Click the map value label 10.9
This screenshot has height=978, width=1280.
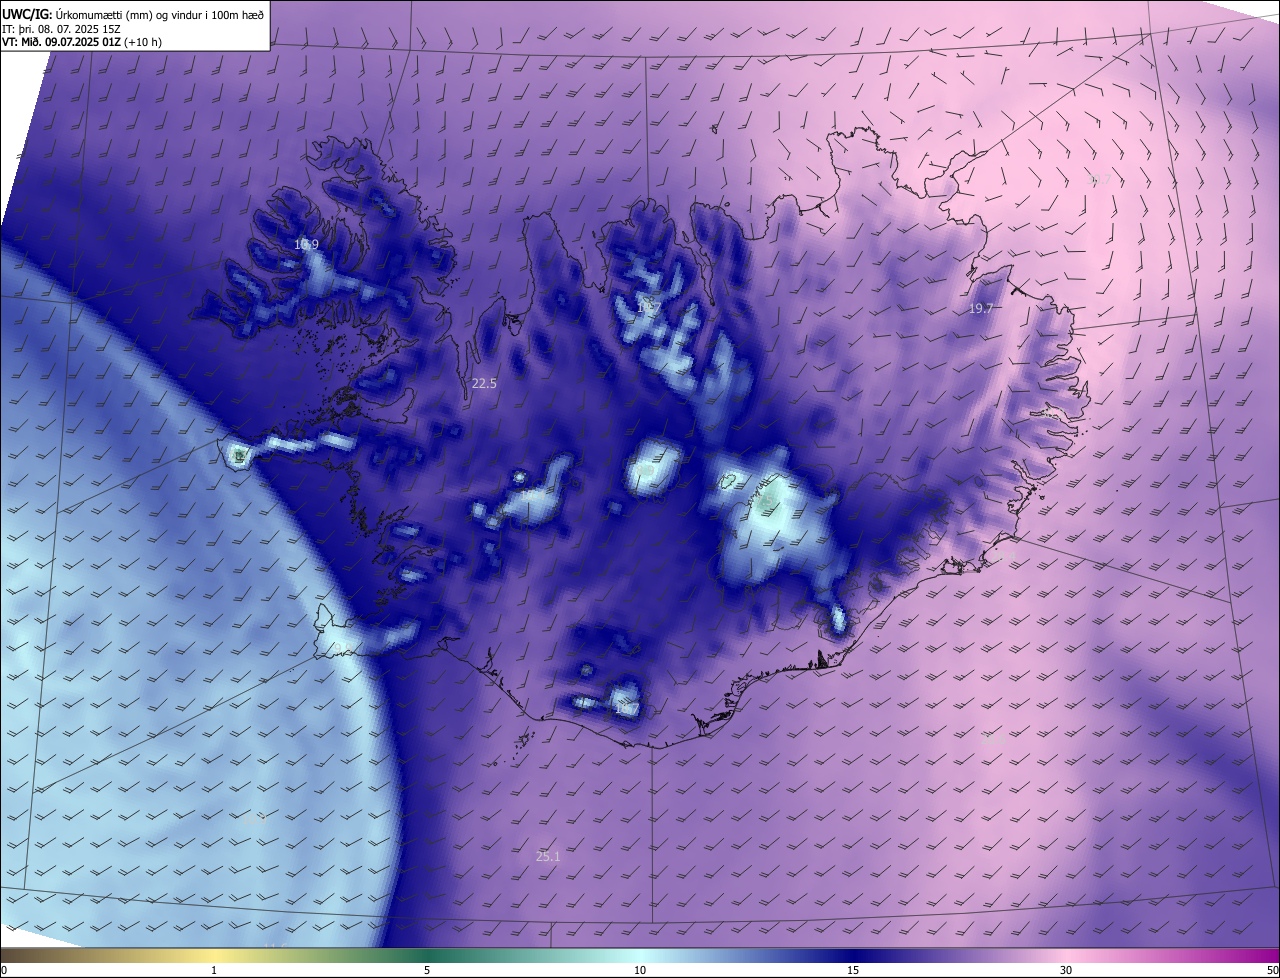pyautogui.click(x=306, y=244)
